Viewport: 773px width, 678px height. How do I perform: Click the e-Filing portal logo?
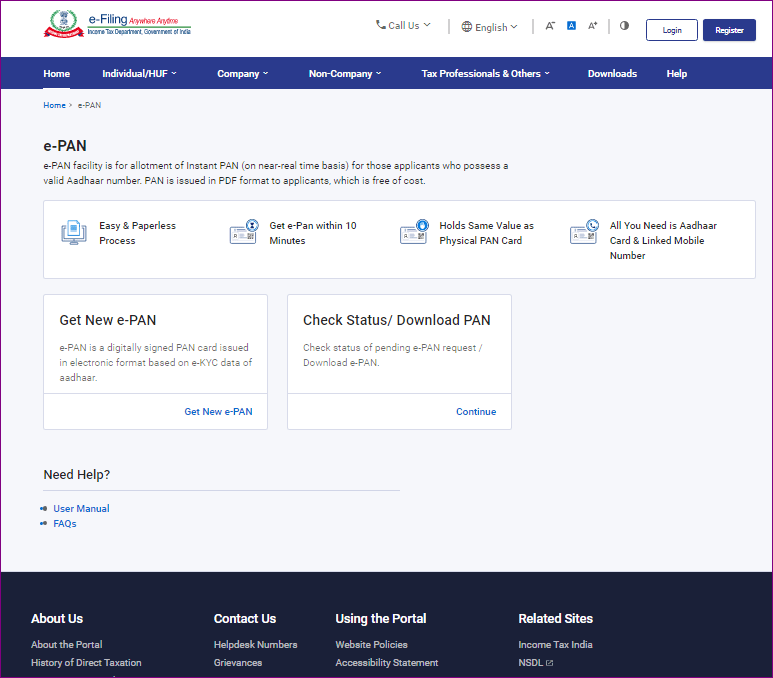[x=117, y=25]
